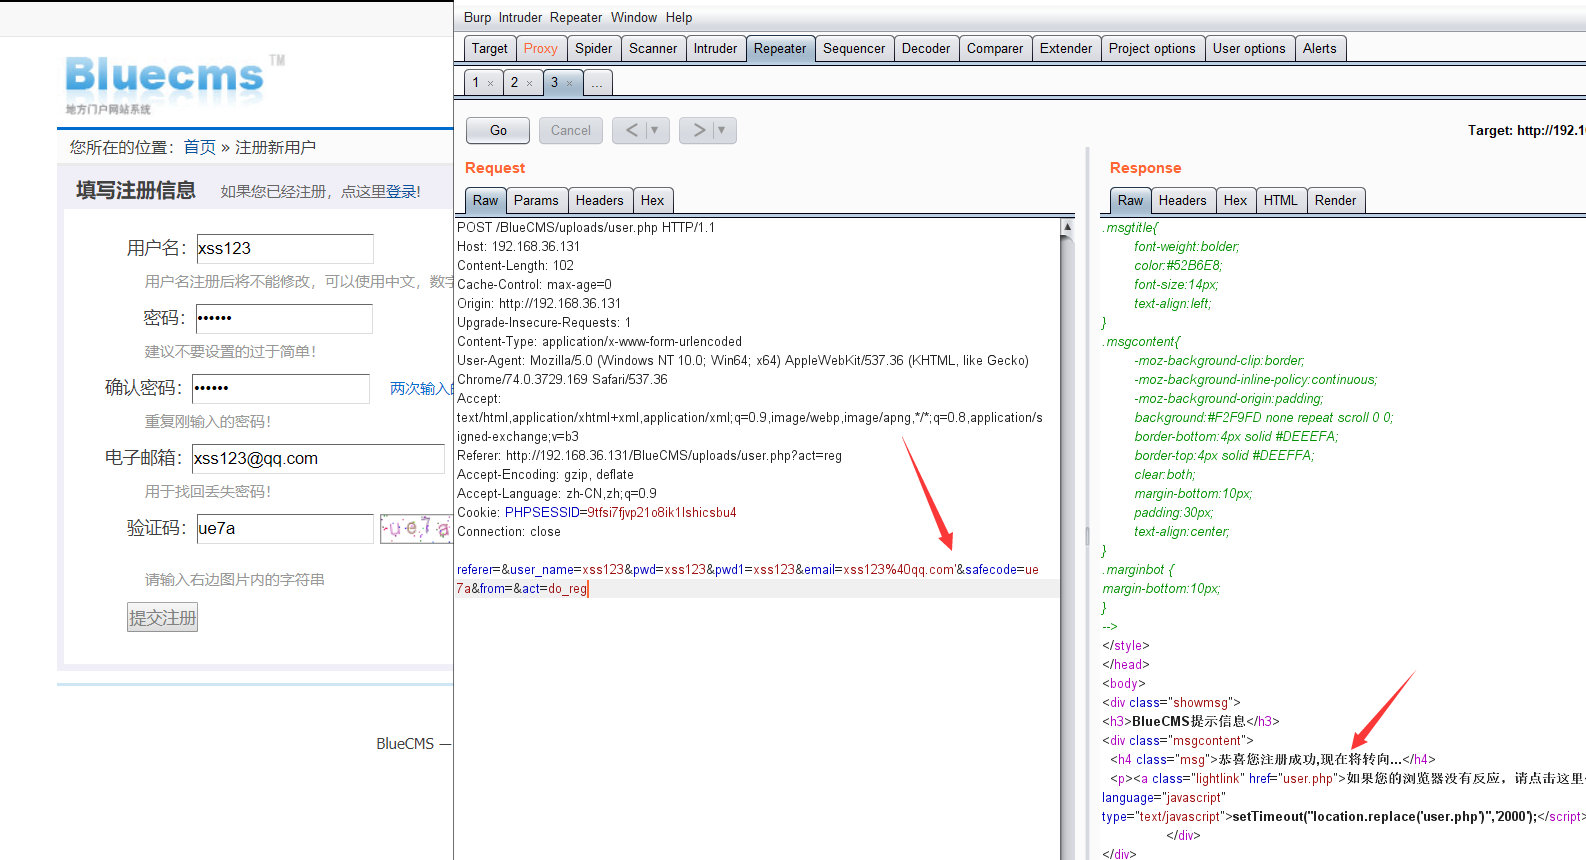Click the captcha verification image
The image size is (1586, 860).
pyautogui.click(x=415, y=528)
